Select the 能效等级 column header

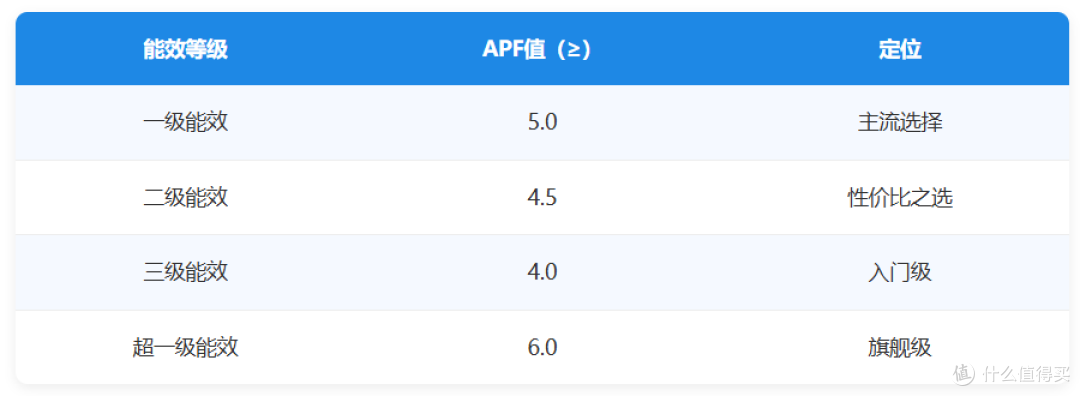coord(185,50)
